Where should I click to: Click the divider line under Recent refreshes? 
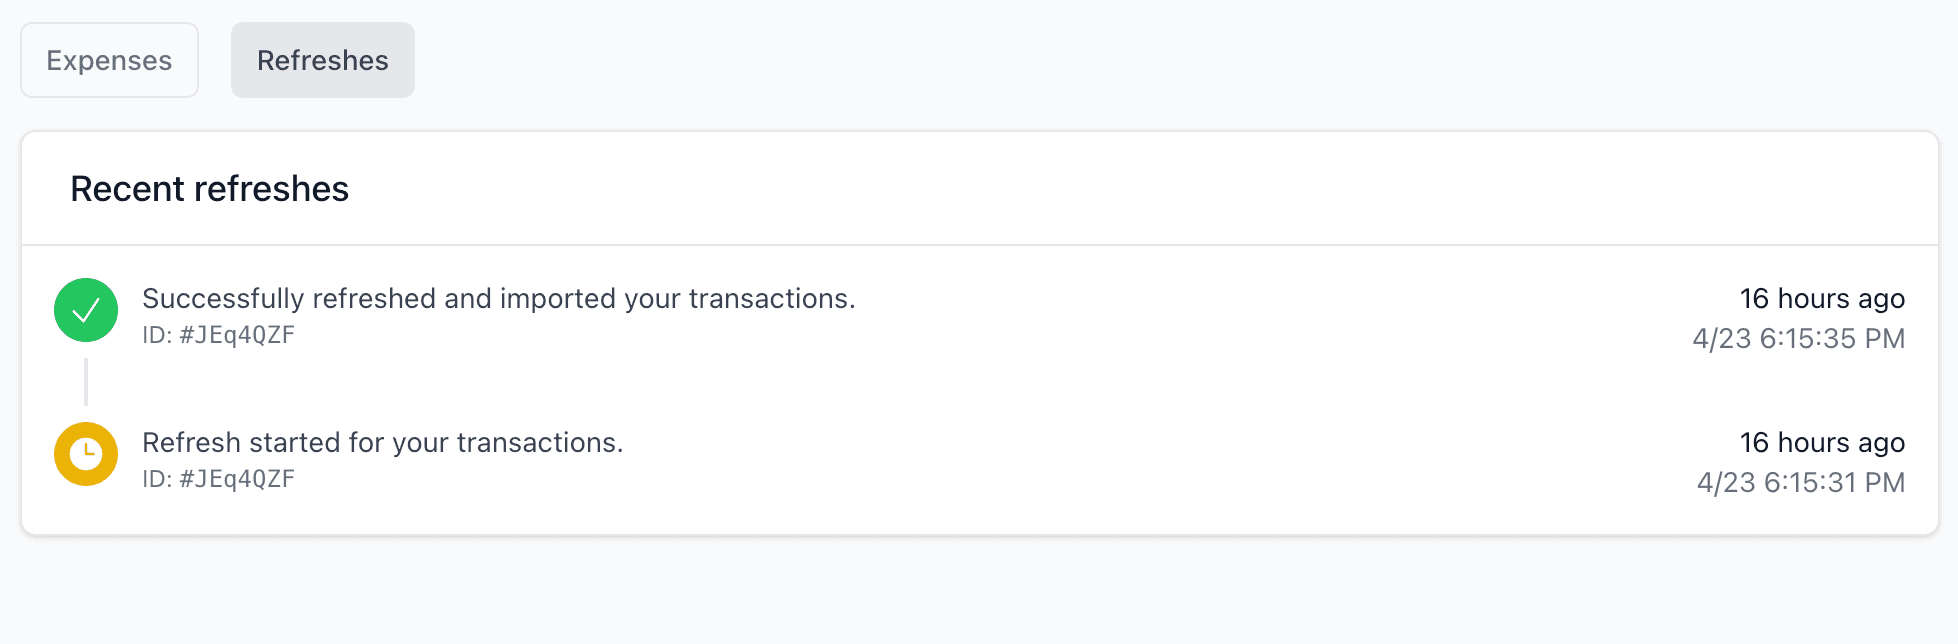tap(980, 245)
